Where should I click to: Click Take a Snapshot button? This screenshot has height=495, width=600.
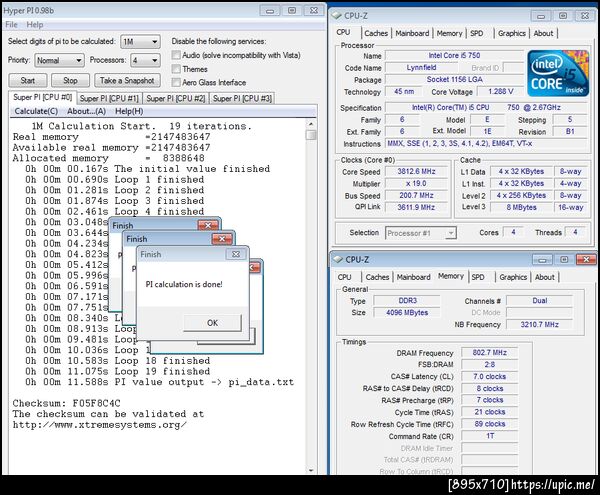[x=127, y=80]
